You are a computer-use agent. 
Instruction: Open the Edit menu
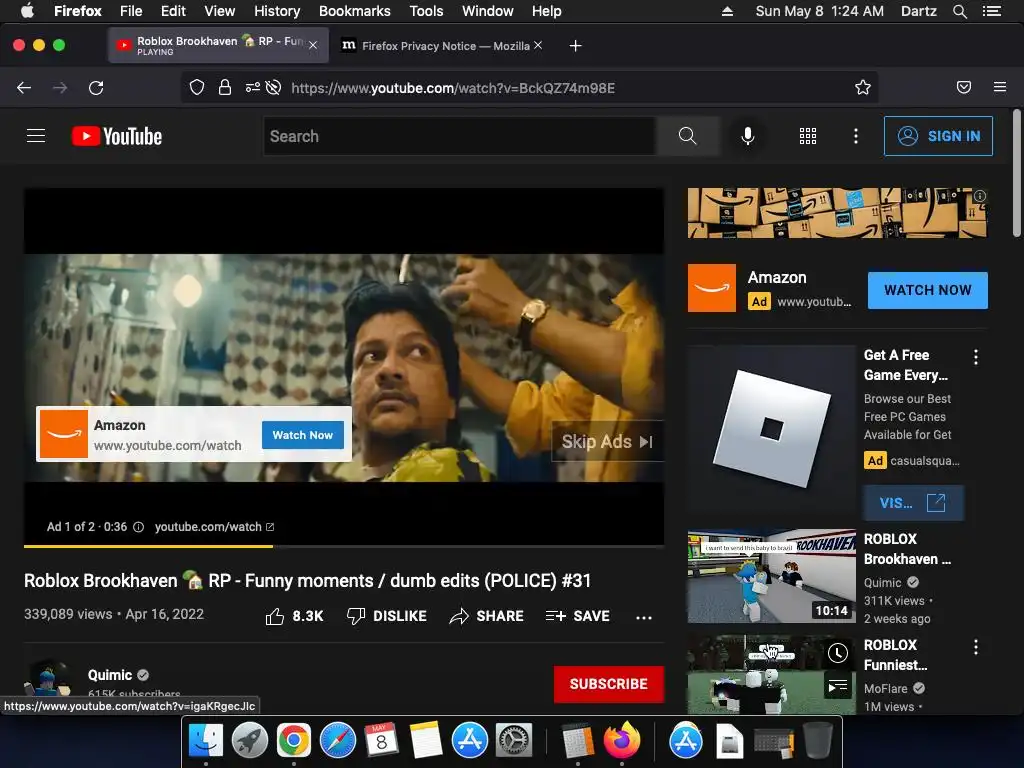[173, 11]
